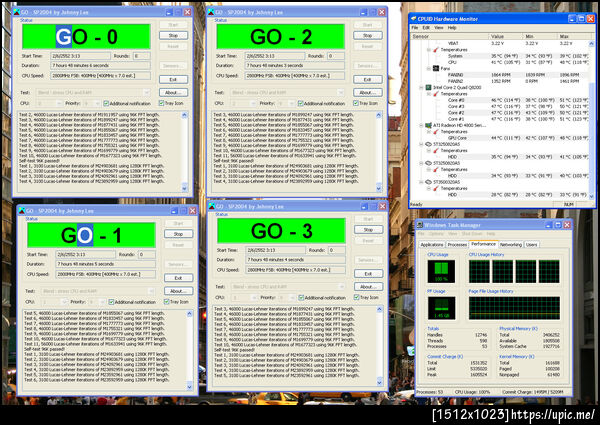Stop the stress test in GO - 0 window
600x425 pixels.
173,36
